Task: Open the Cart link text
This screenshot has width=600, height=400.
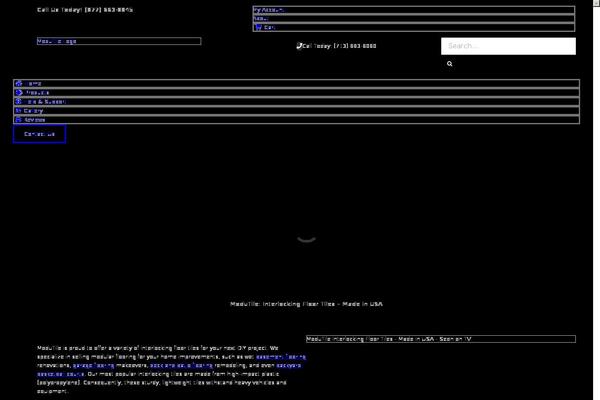Action: 269,28
